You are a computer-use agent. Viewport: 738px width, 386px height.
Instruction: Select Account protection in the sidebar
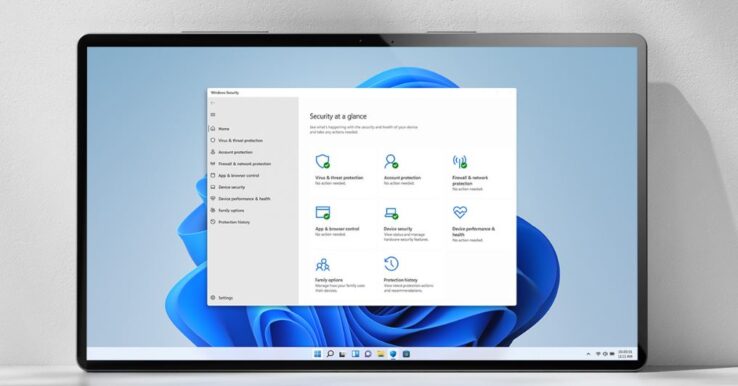point(231,152)
